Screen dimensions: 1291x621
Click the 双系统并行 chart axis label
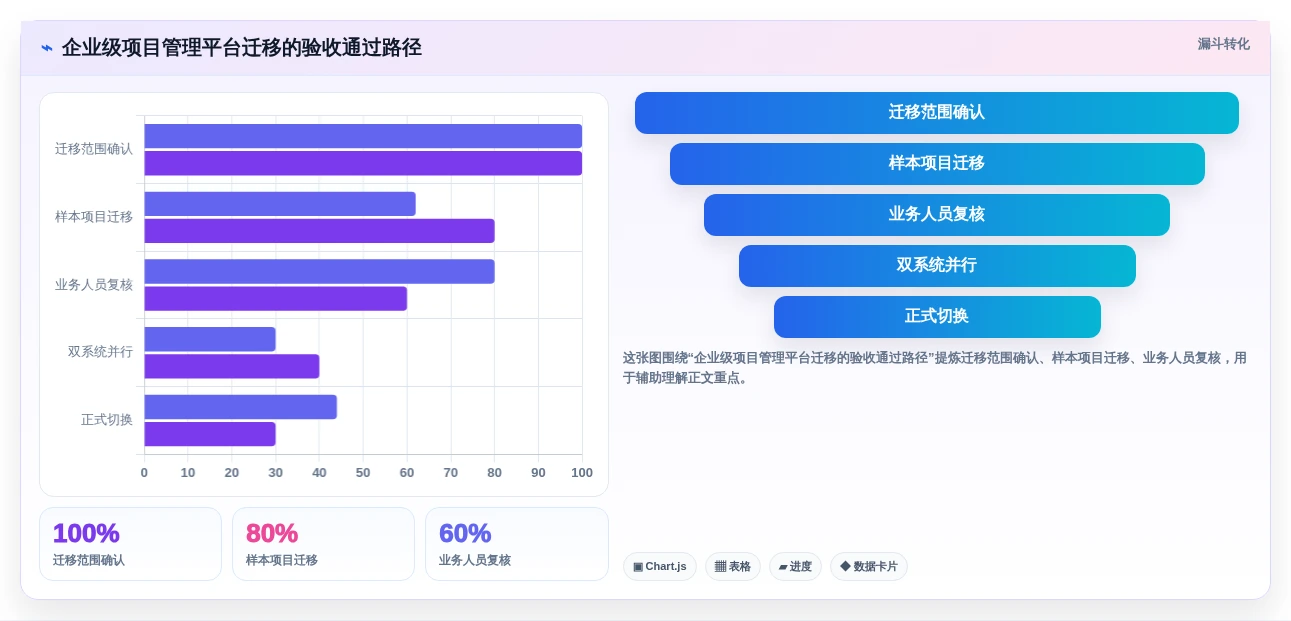tap(100, 352)
